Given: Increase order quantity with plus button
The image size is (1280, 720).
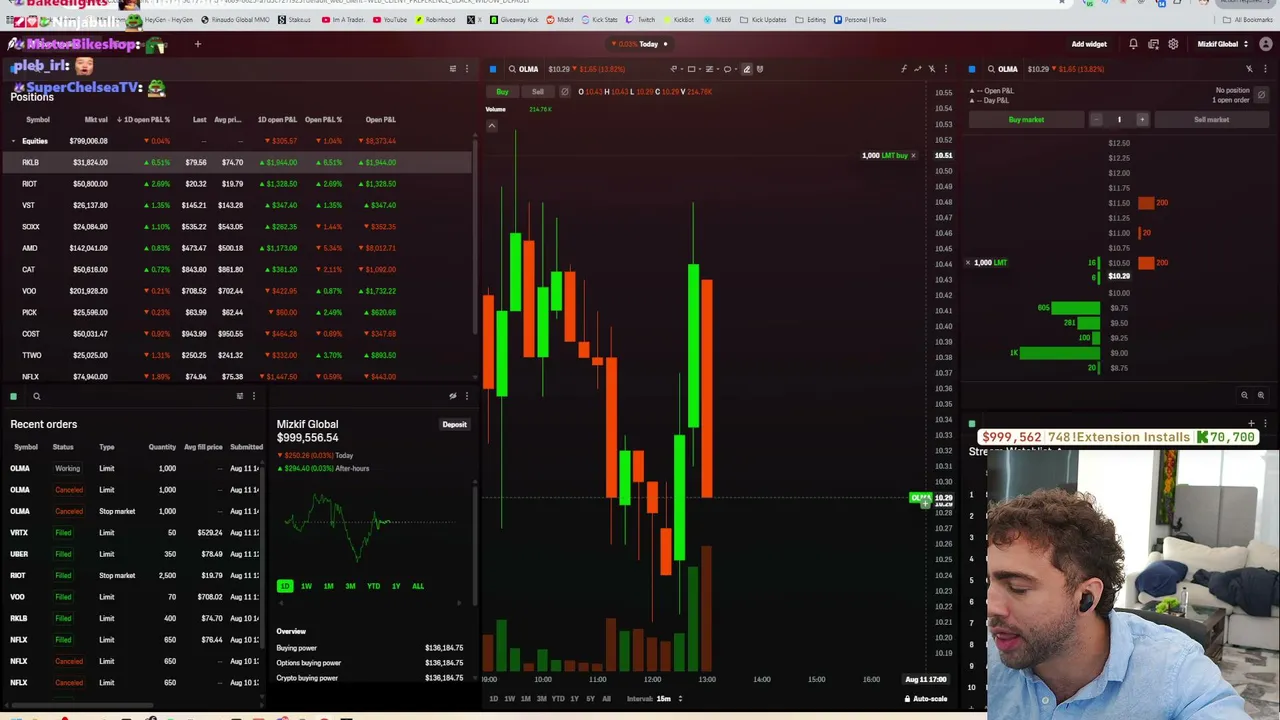Looking at the screenshot, I should tap(1142, 120).
